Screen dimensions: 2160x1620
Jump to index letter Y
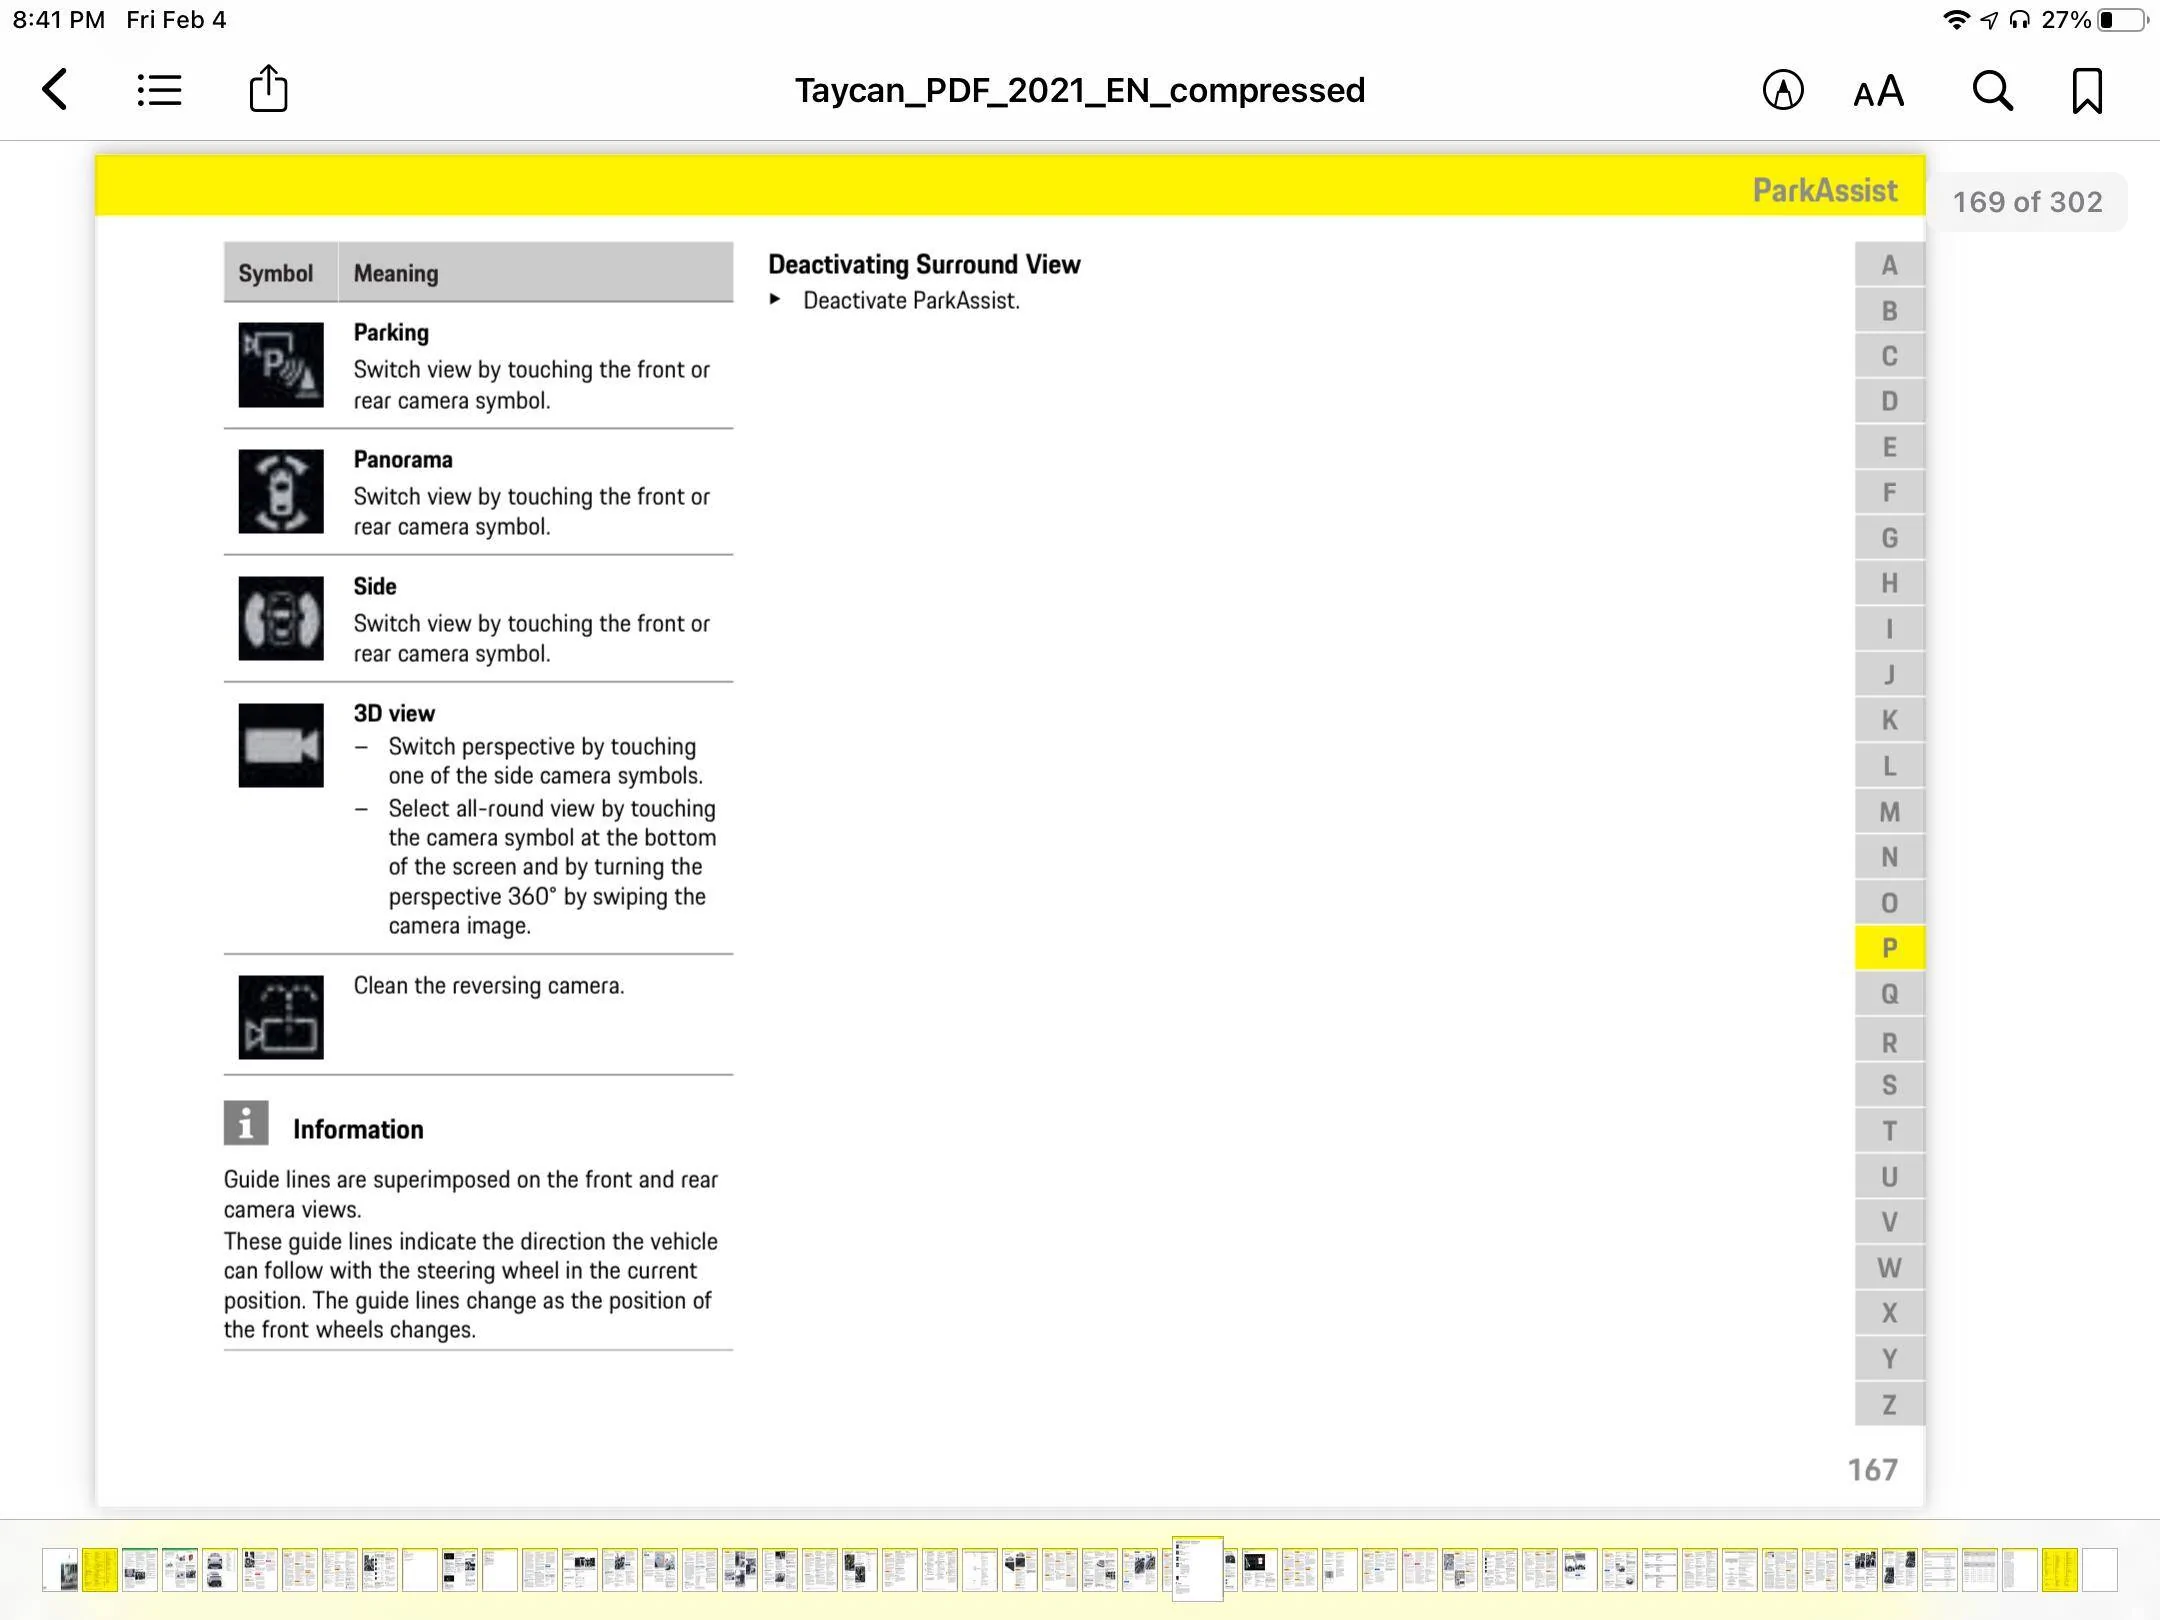coord(1889,1359)
